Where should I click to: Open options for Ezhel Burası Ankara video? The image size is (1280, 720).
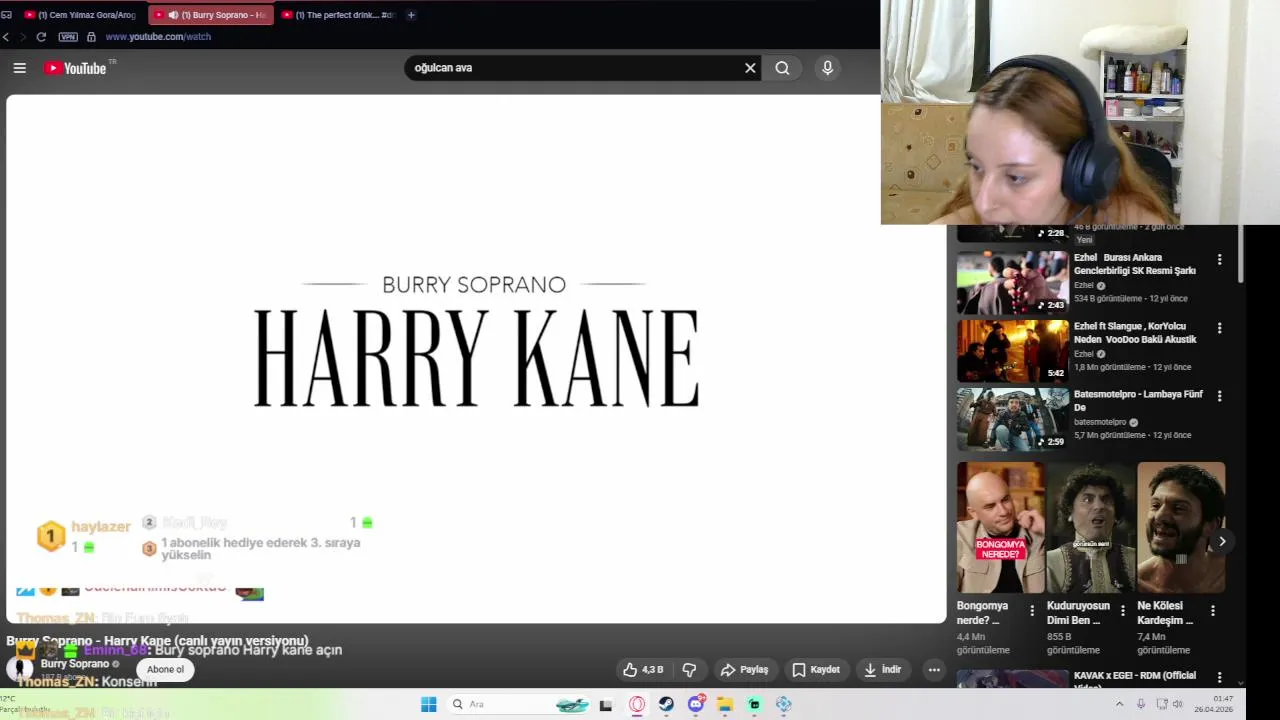click(1219, 260)
